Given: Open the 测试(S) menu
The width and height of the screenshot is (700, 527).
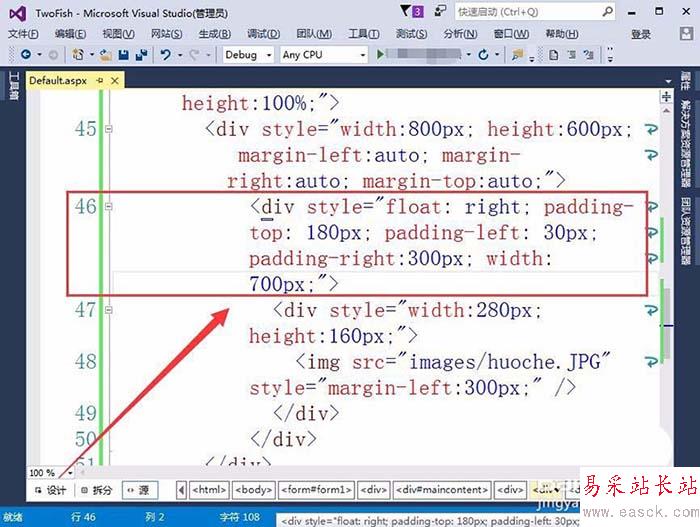Looking at the screenshot, I should click(411, 34).
